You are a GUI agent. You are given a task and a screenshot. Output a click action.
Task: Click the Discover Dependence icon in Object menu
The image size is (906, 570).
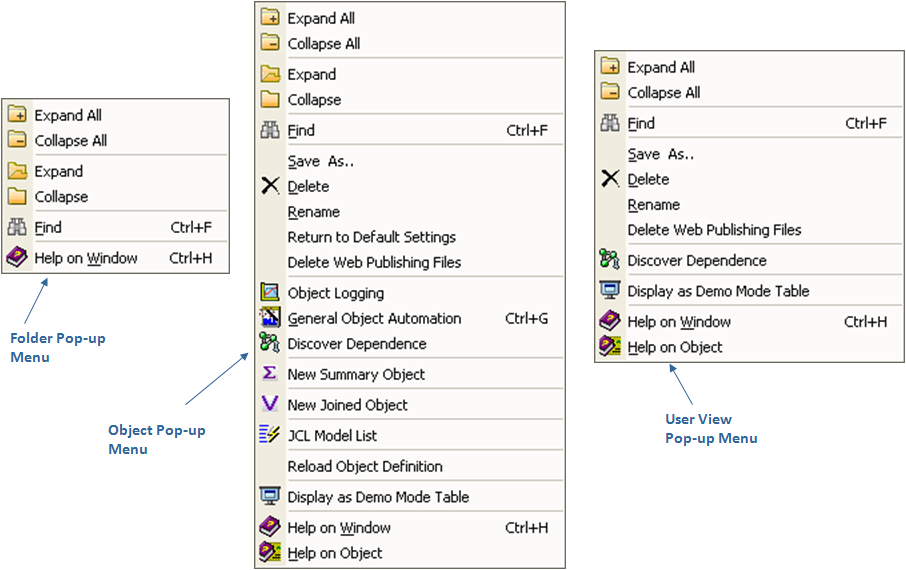click(270, 342)
